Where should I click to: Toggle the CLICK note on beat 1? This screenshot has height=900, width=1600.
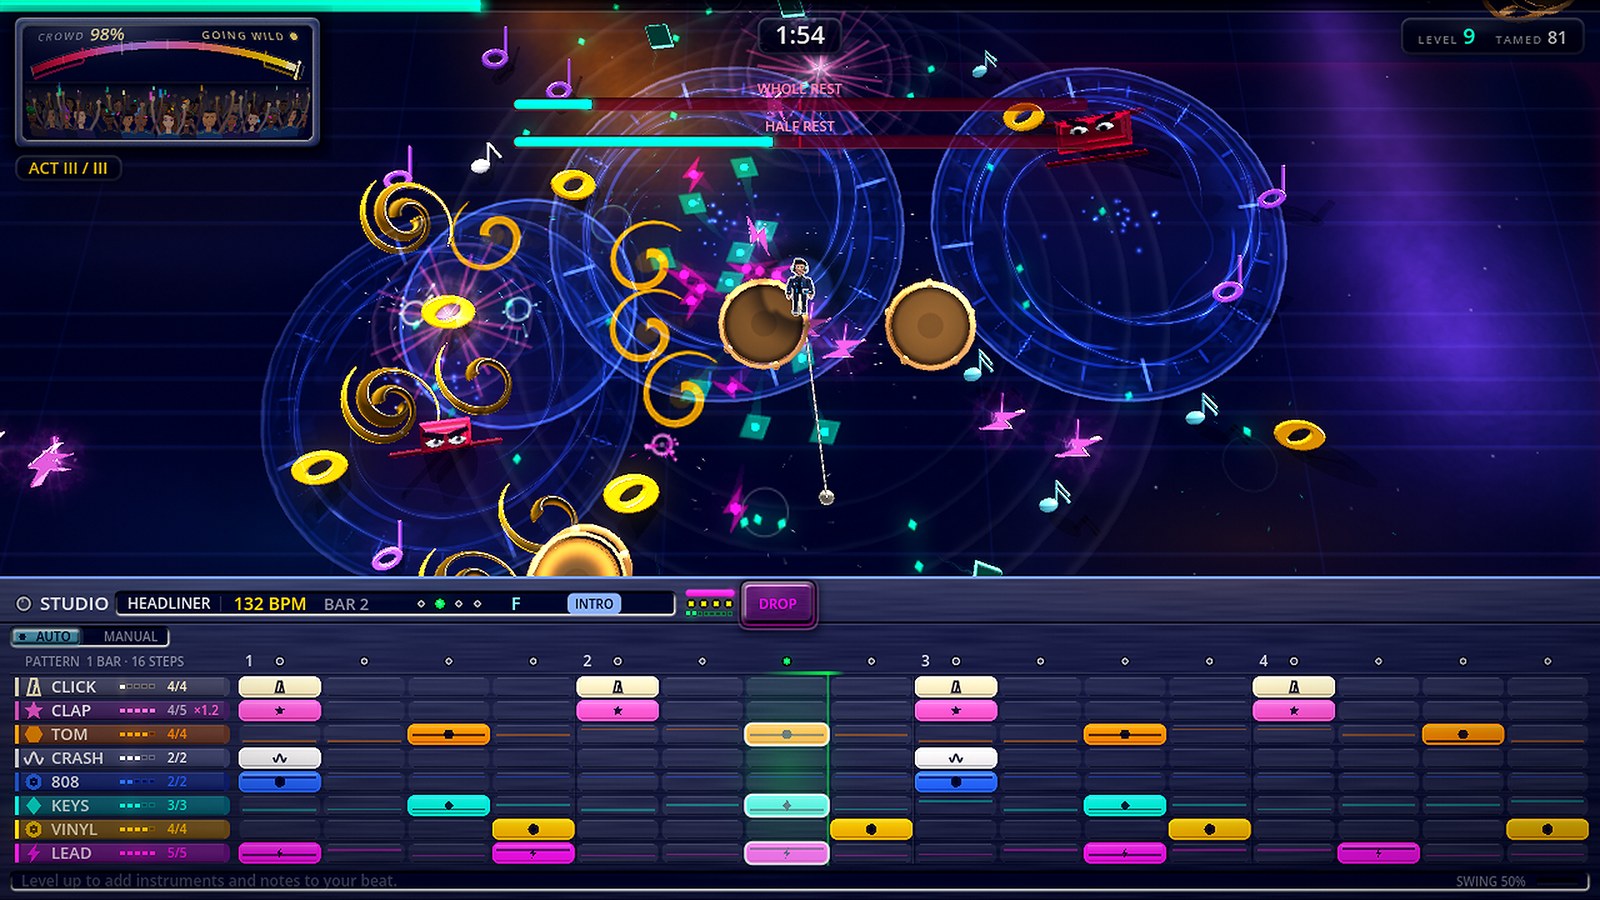pyautogui.click(x=280, y=687)
